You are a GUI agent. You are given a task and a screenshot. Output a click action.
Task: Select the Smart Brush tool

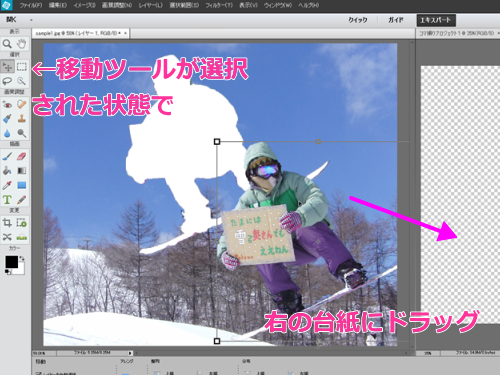(x=7, y=119)
